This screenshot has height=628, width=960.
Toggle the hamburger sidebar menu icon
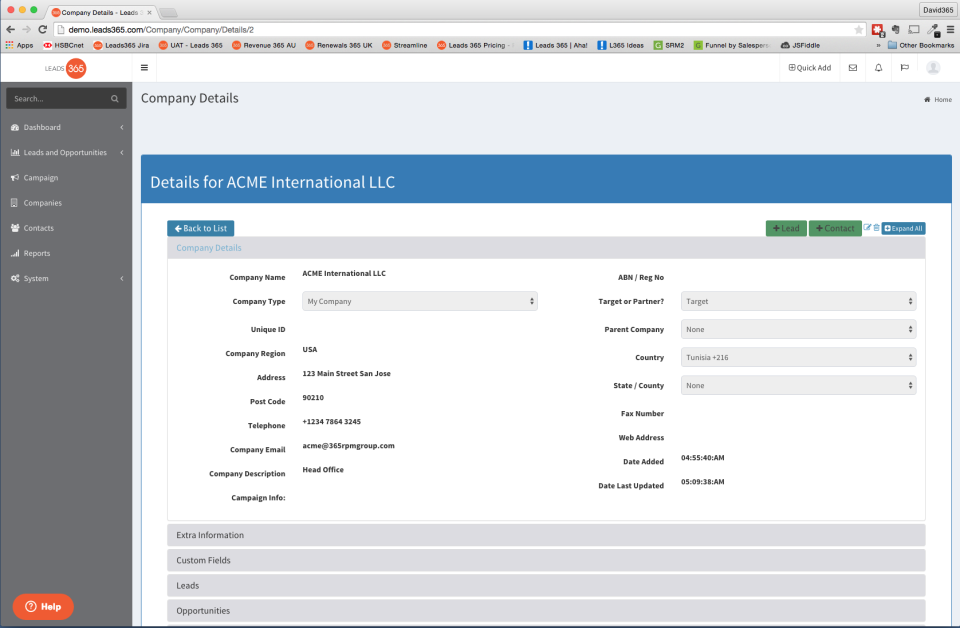coord(144,68)
